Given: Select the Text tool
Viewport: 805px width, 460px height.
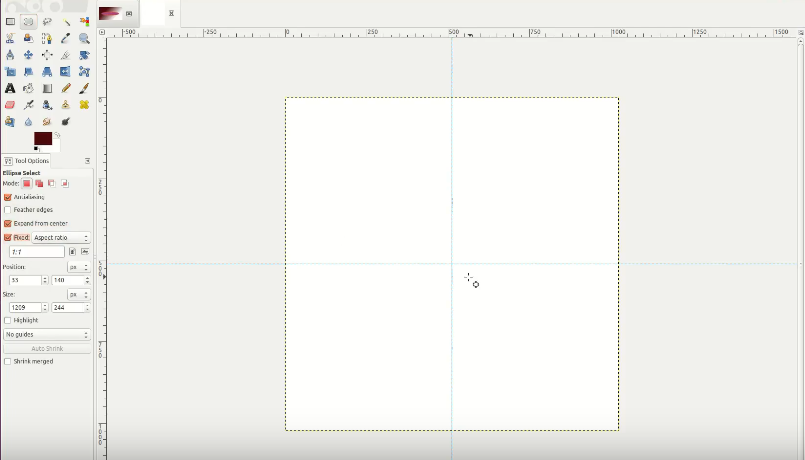Looking at the screenshot, I should [x=10, y=88].
